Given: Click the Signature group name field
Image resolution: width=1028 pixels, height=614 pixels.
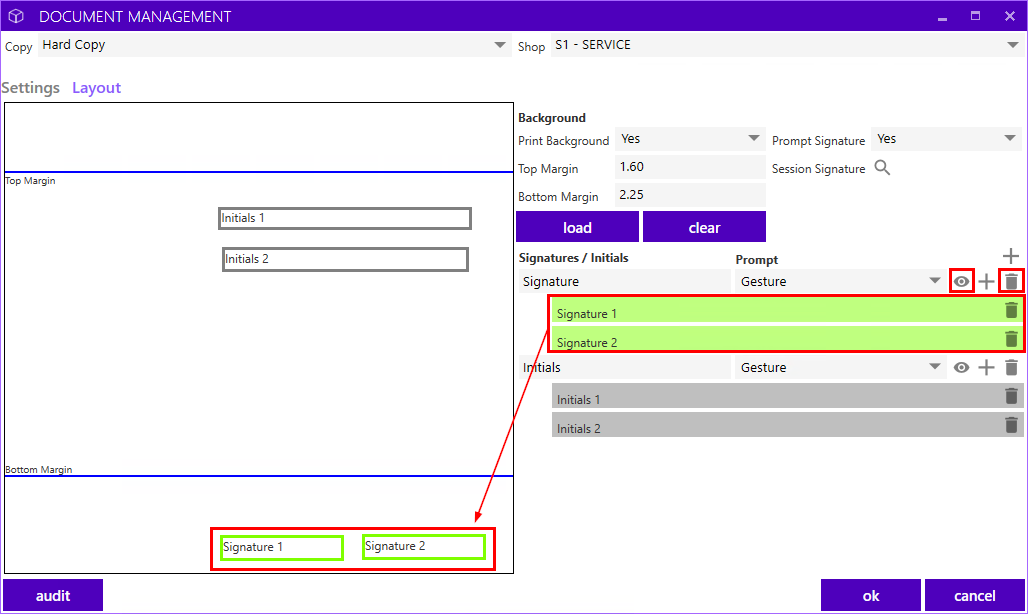Looking at the screenshot, I should (x=625, y=281).
